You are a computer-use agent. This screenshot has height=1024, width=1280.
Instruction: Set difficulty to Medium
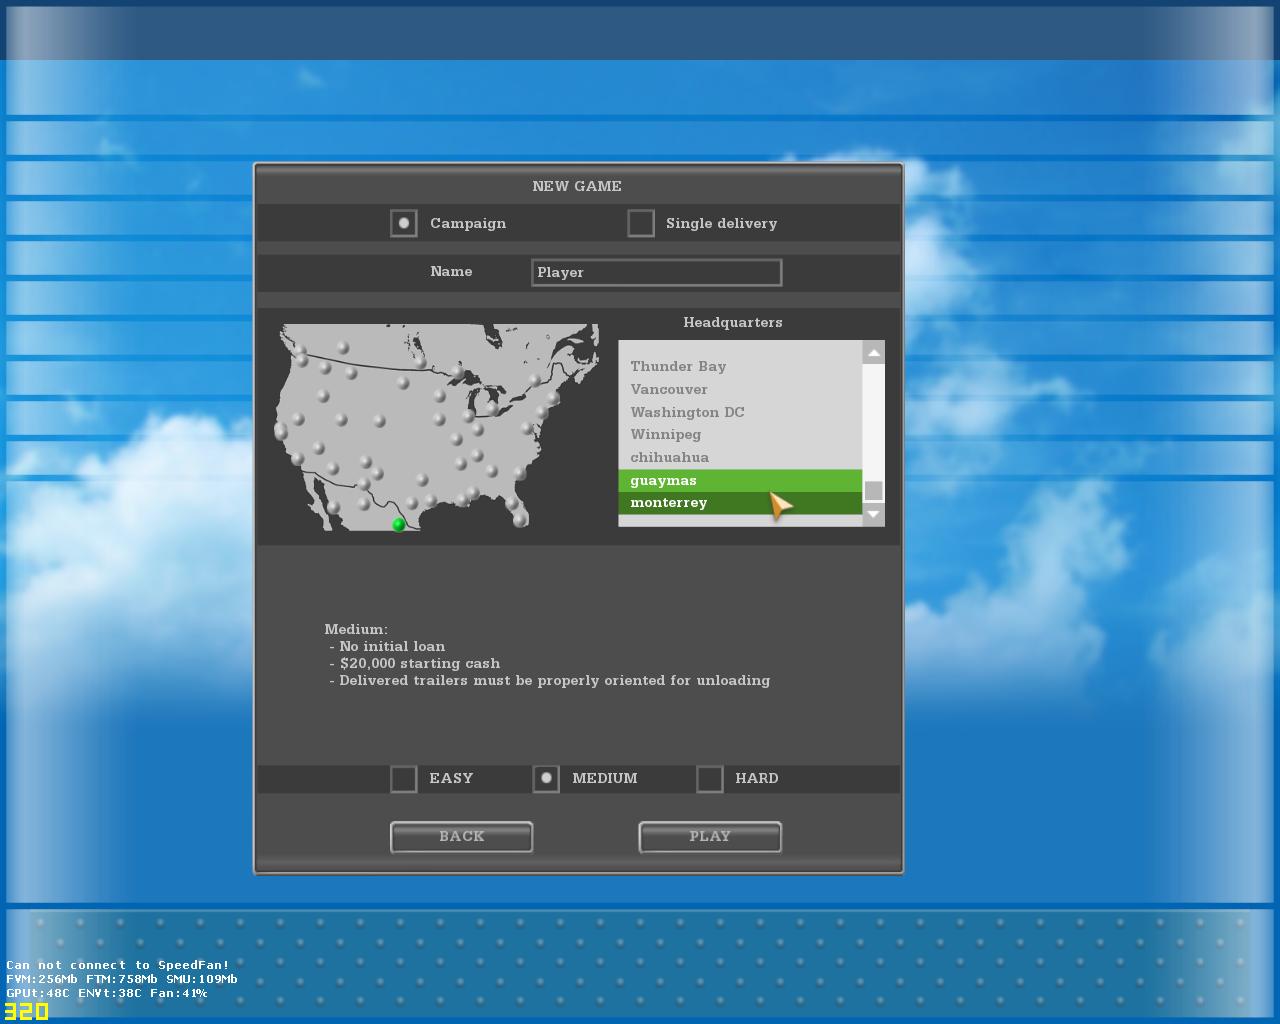pos(546,778)
